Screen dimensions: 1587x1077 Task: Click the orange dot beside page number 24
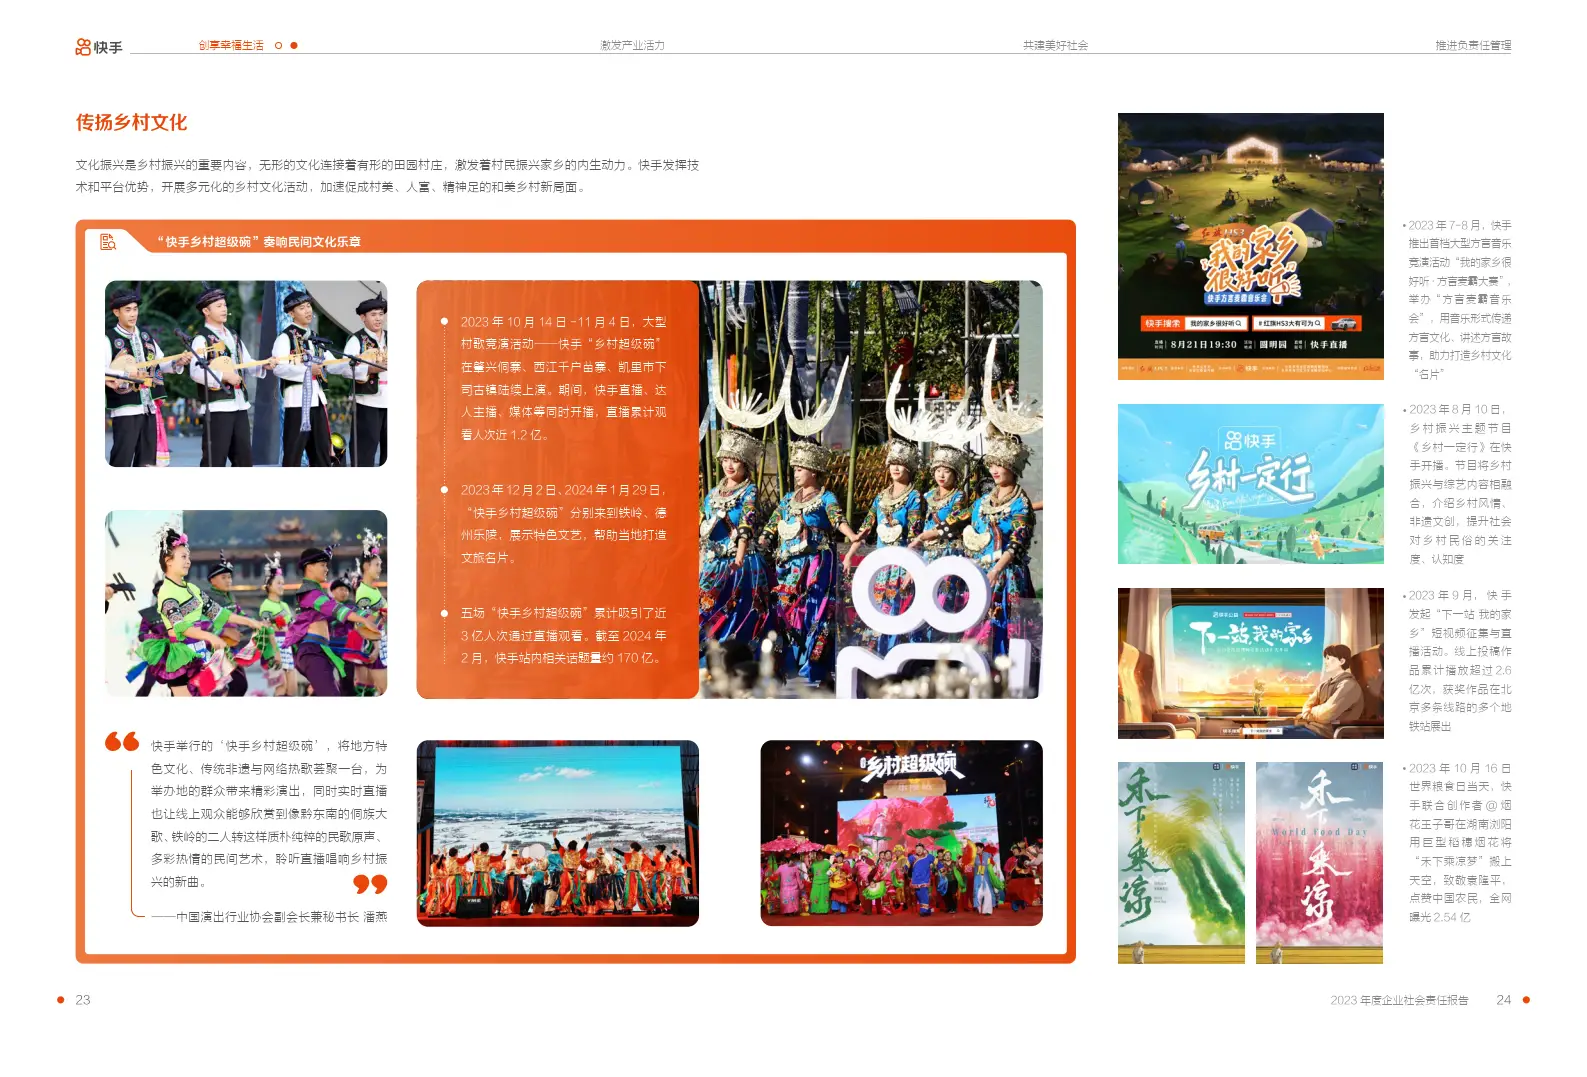coord(1526,1000)
